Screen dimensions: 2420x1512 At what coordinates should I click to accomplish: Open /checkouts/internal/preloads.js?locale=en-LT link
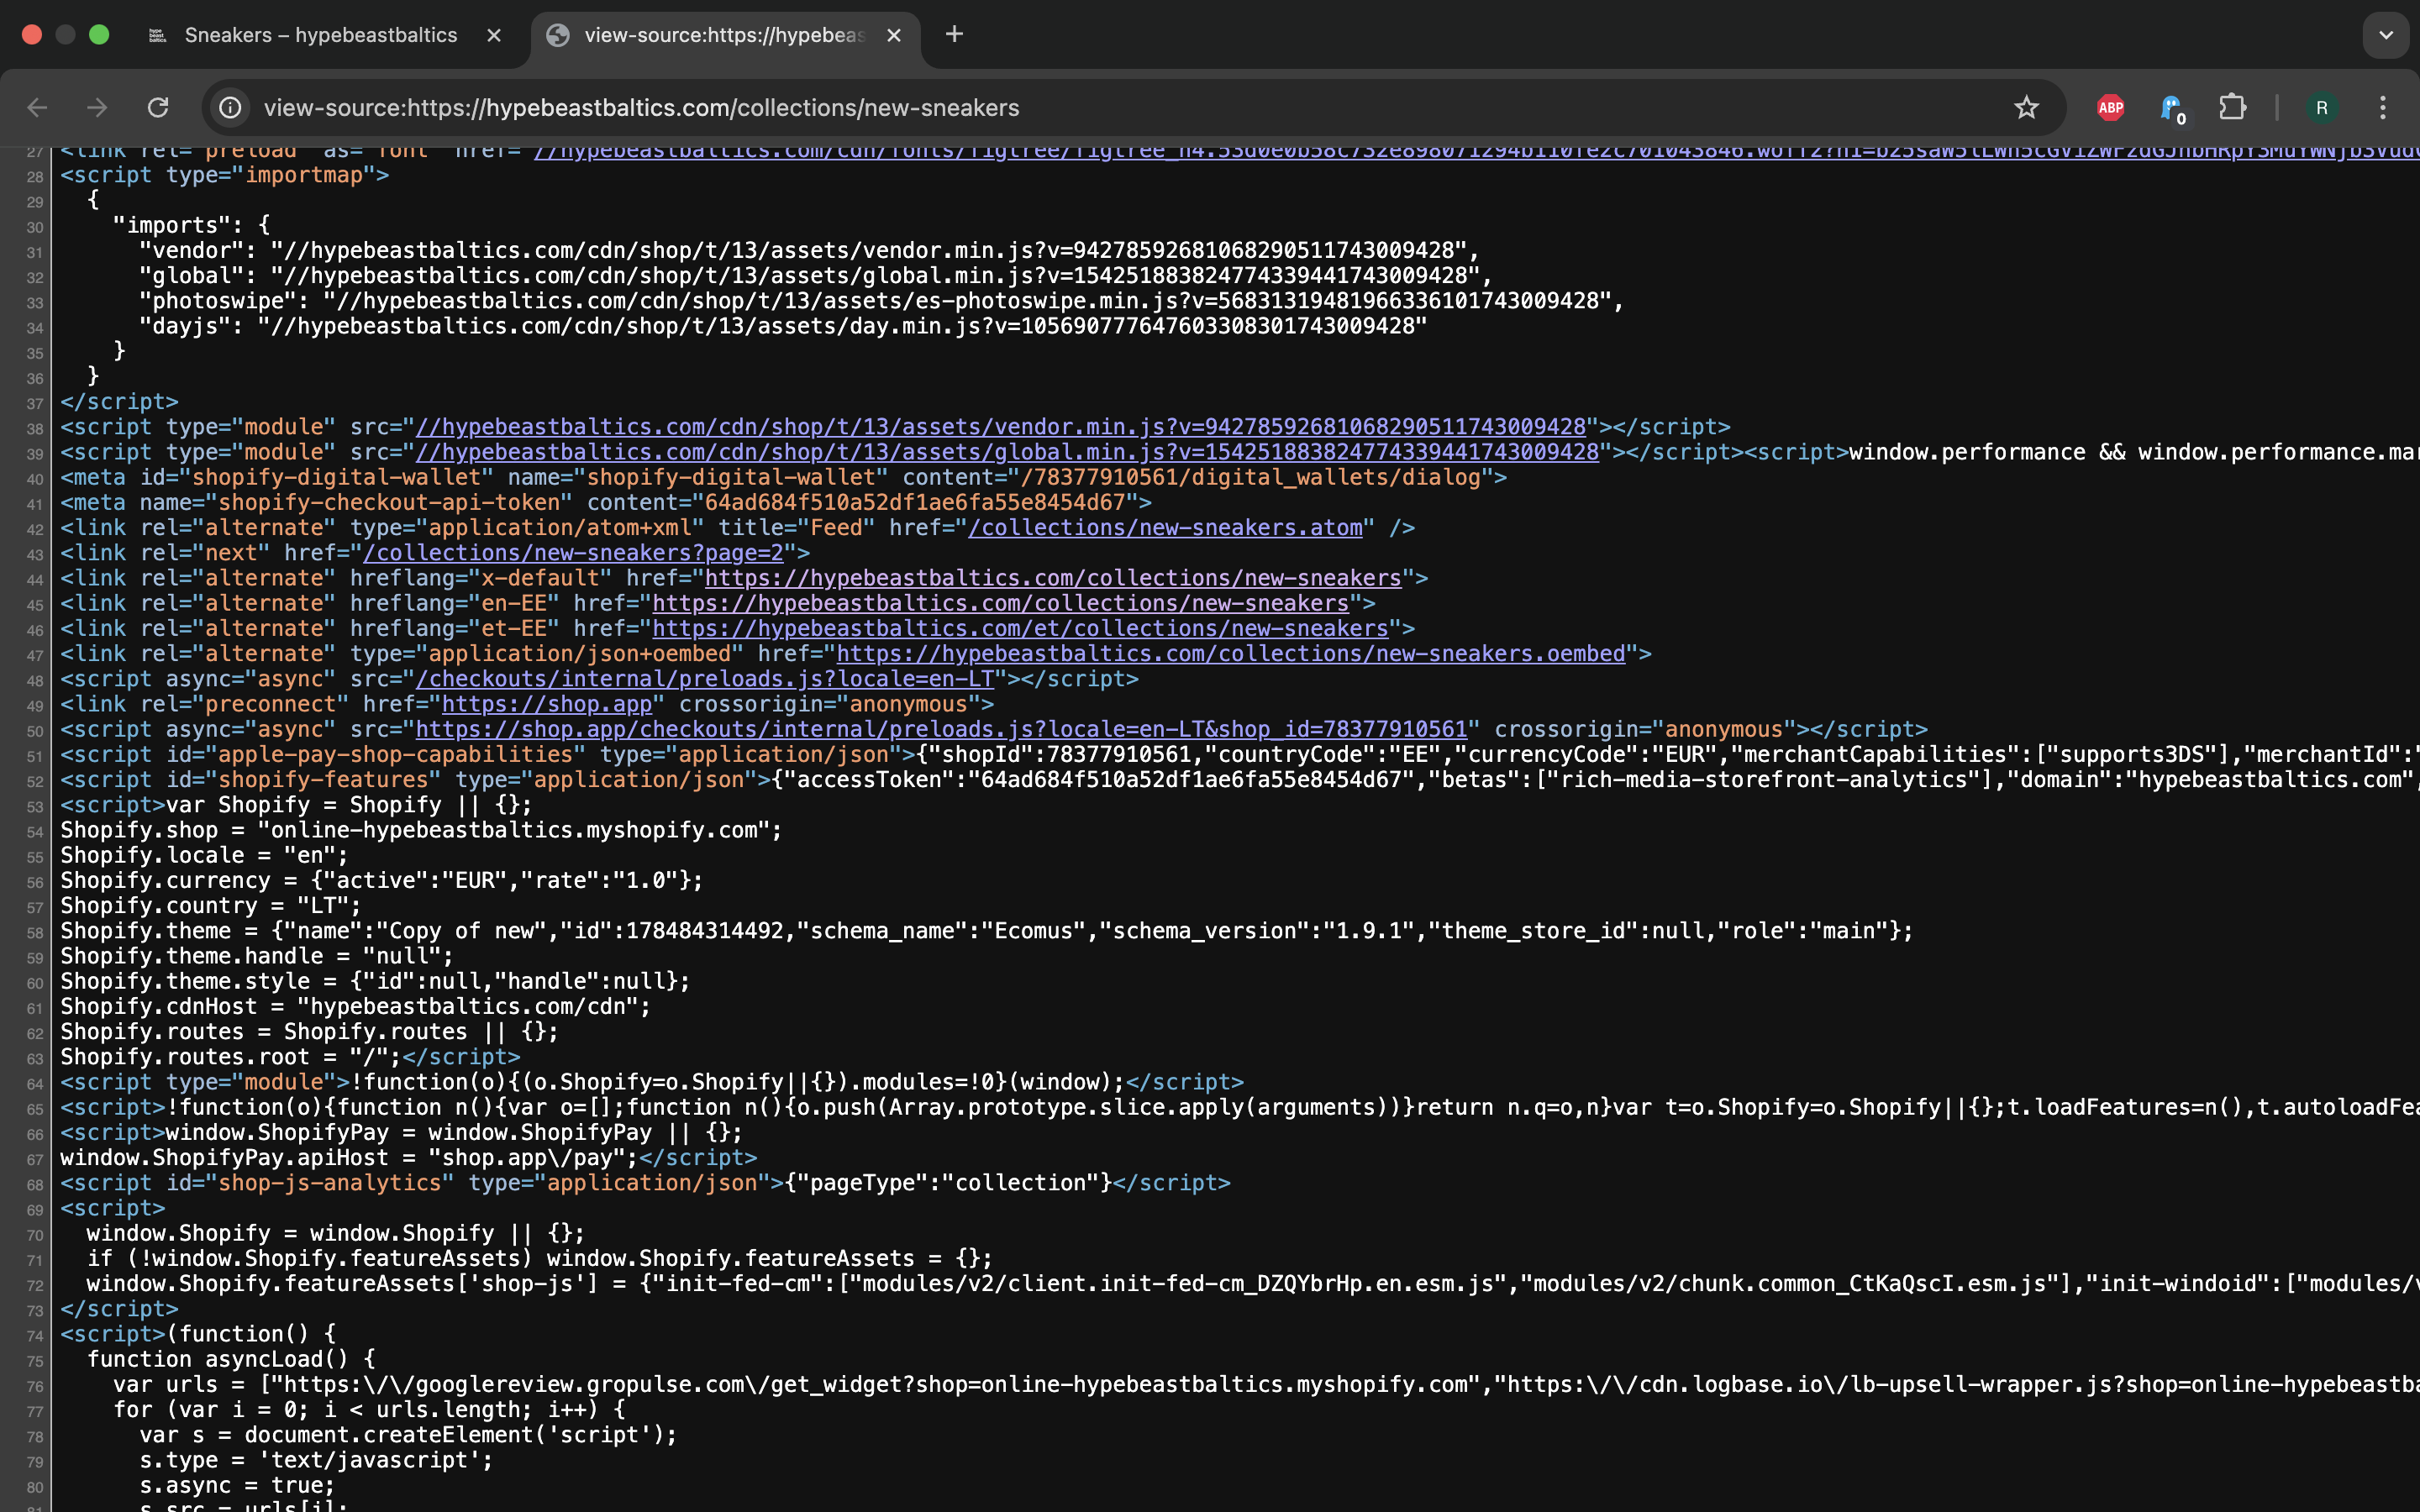705,679
